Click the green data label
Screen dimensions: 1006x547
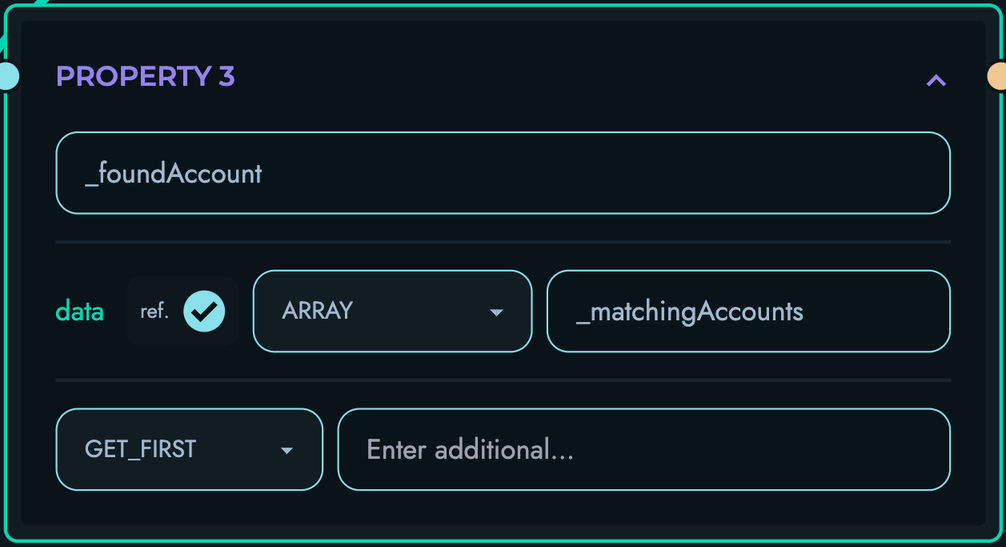coord(80,312)
